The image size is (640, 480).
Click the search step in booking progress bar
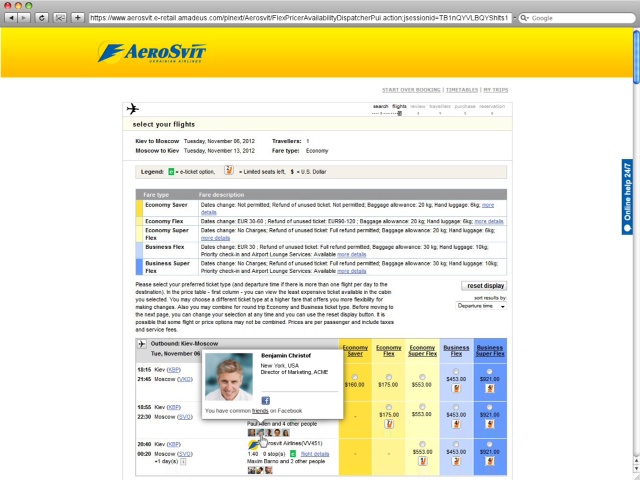380,107
